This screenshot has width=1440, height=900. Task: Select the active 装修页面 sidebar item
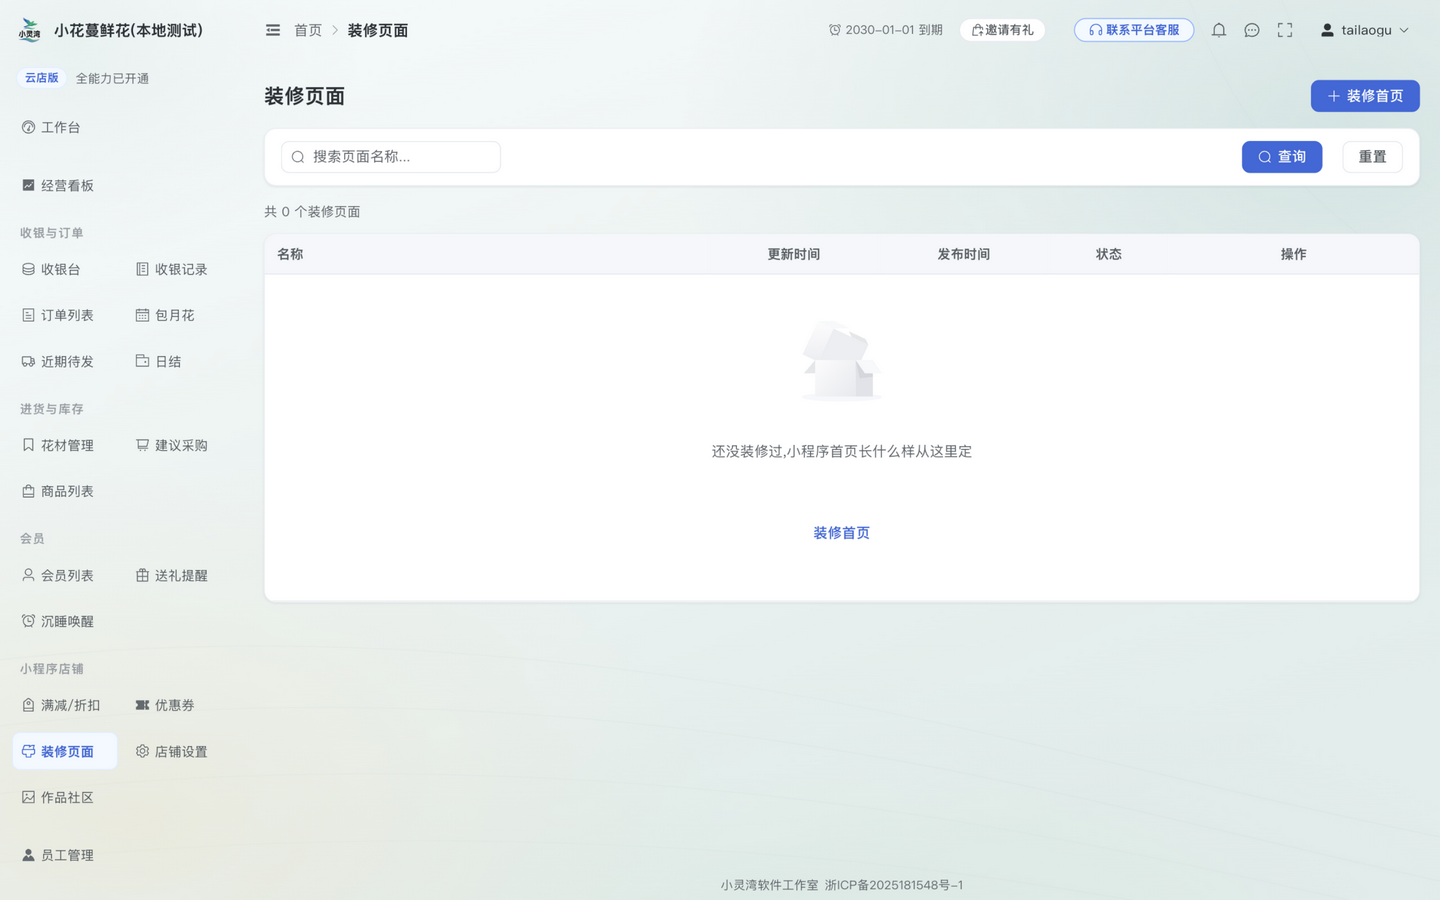coord(65,751)
